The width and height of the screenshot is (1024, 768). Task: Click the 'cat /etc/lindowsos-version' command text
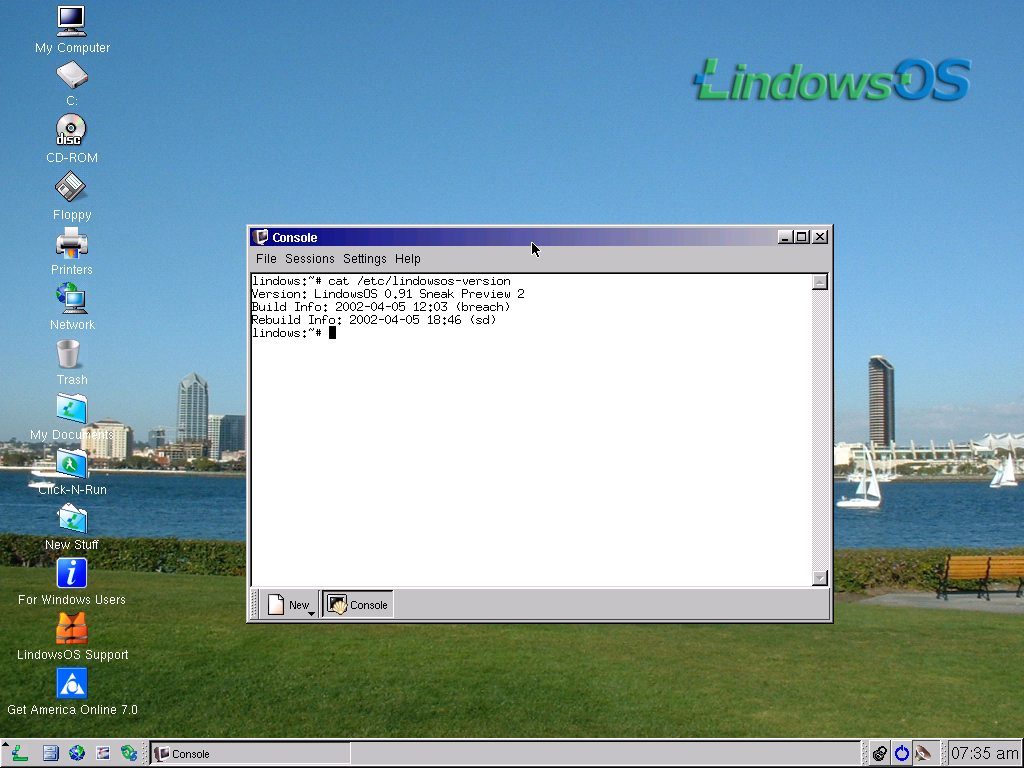[419, 281]
